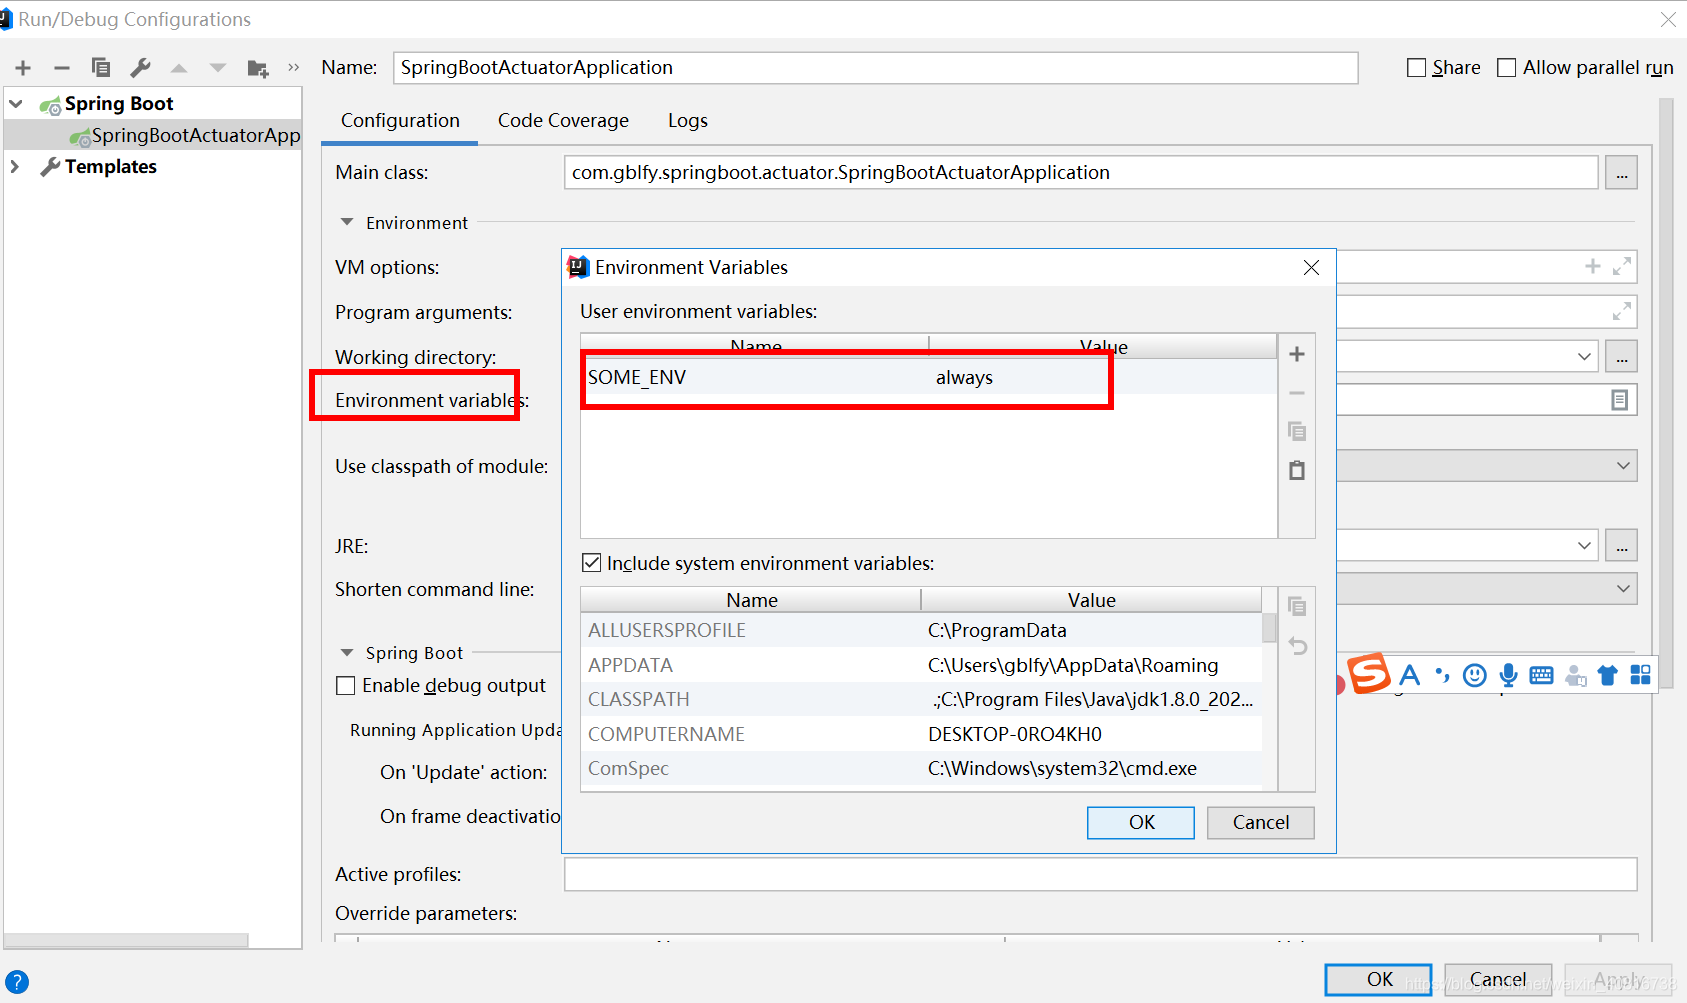Click the Main class input field

point(1081,172)
